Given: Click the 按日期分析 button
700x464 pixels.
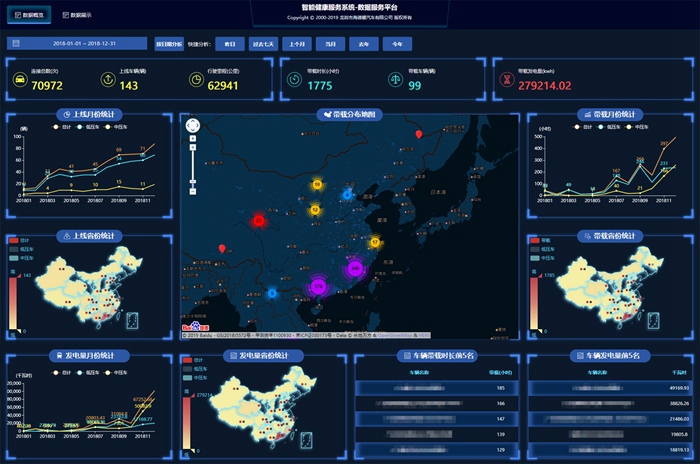Looking at the screenshot, I should coord(169,44).
